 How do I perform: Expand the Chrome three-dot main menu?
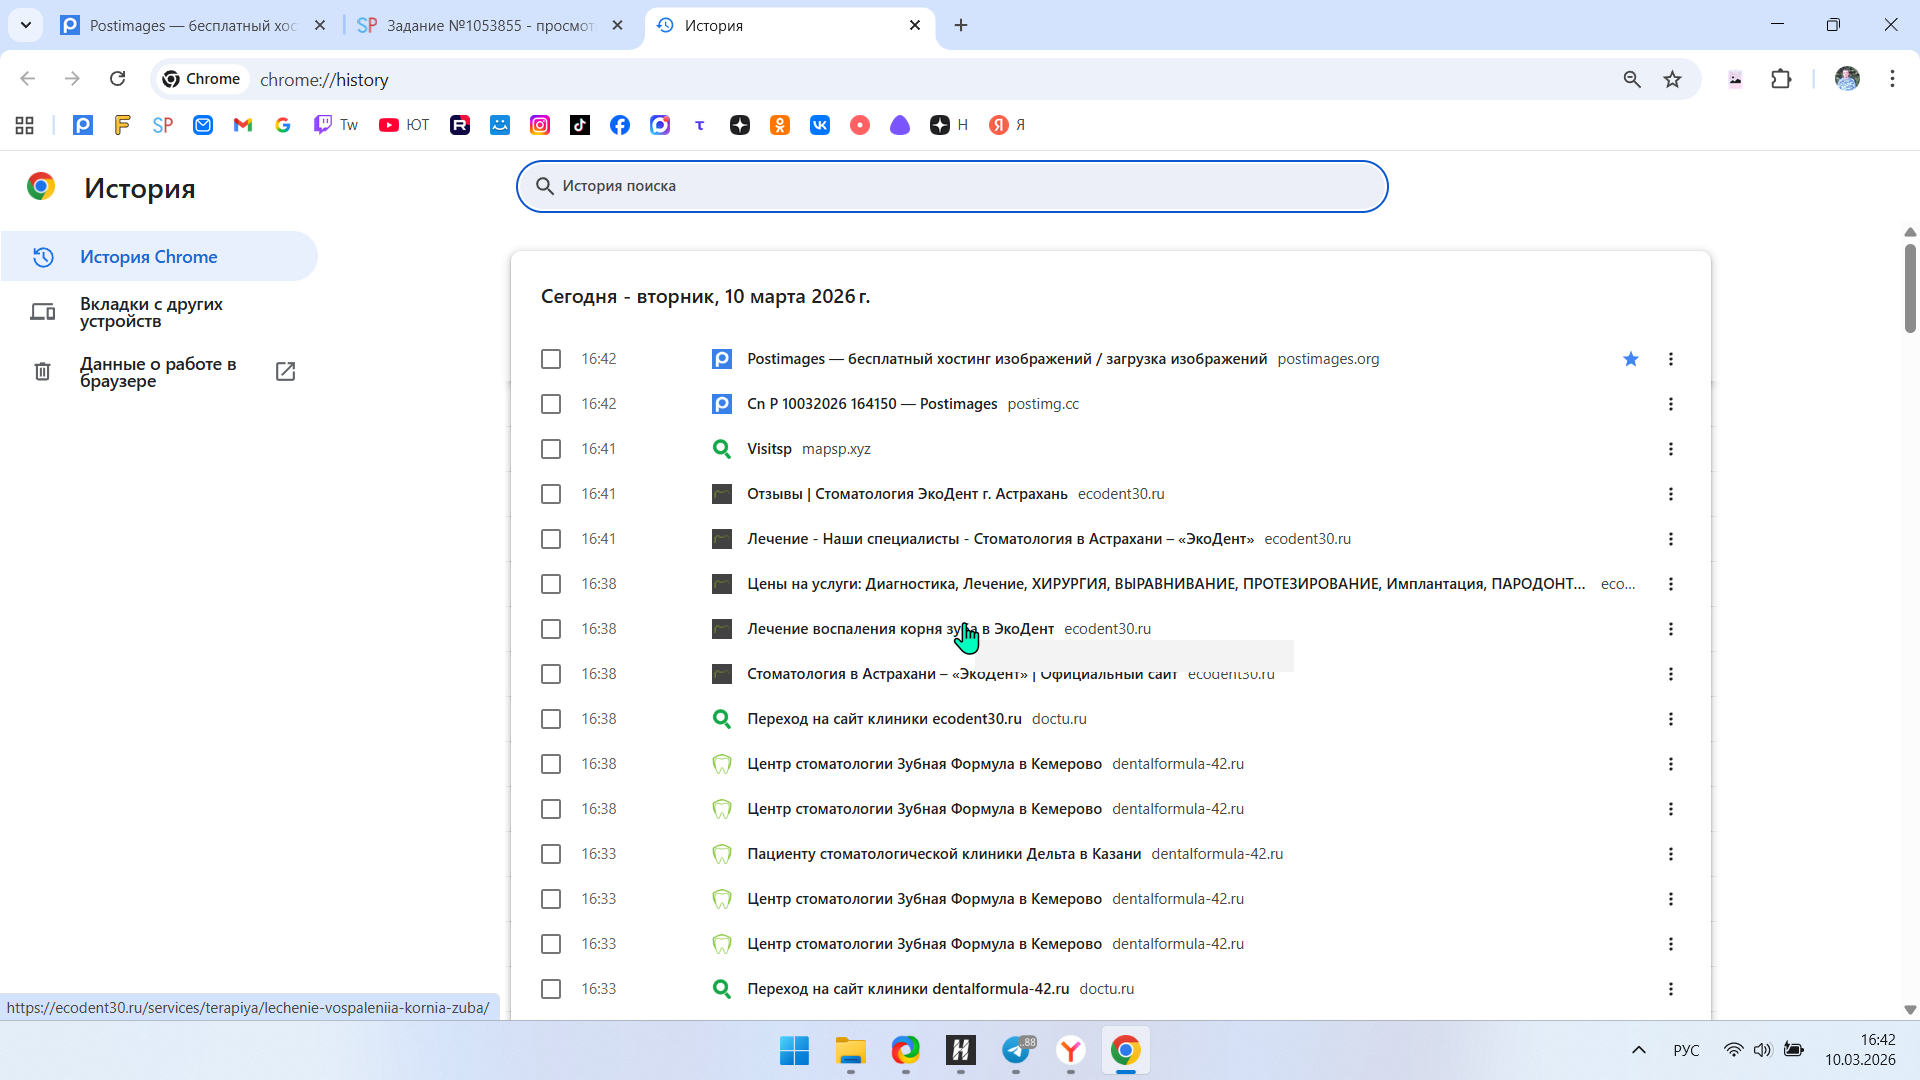pyautogui.click(x=1892, y=79)
